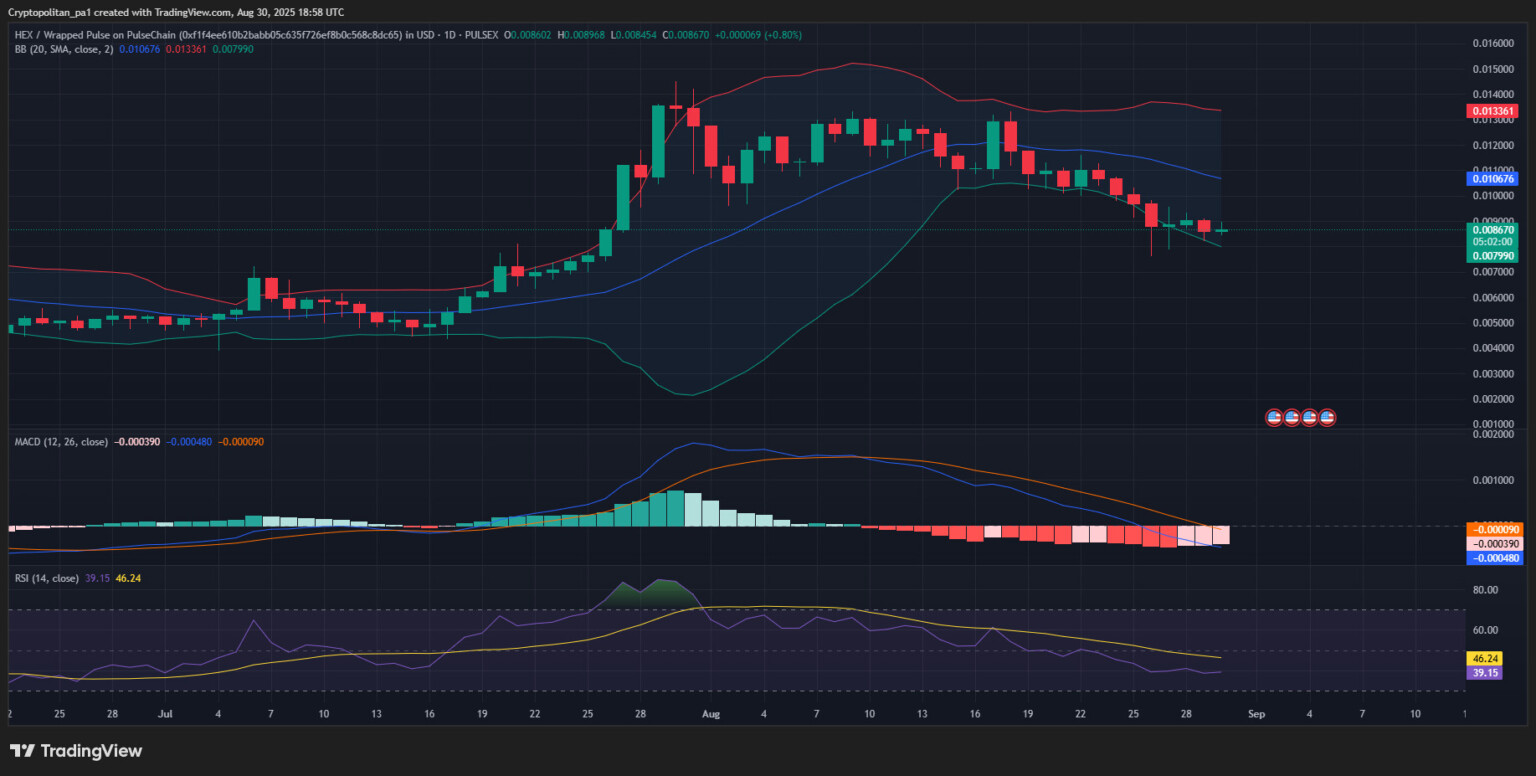Select the second US flag event marker
The image size is (1536, 776).
pos(1291,417)
